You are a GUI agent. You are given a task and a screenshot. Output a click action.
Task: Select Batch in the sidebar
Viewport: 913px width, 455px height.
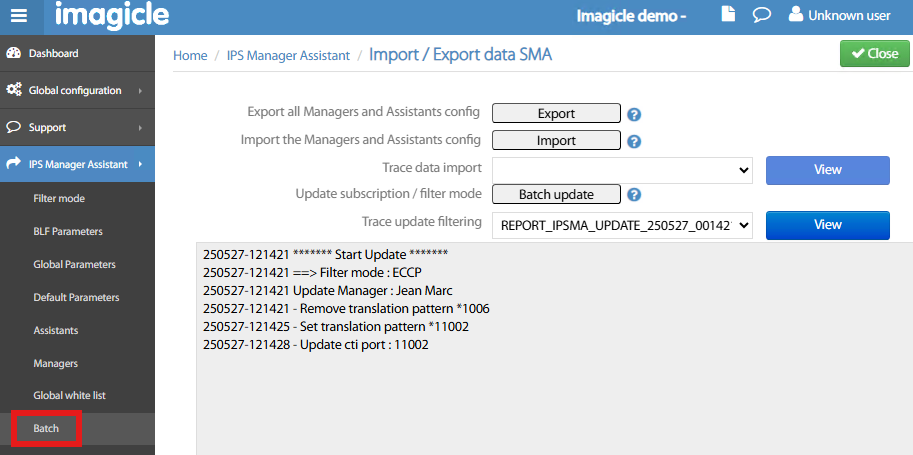click(x=46, y=428)
